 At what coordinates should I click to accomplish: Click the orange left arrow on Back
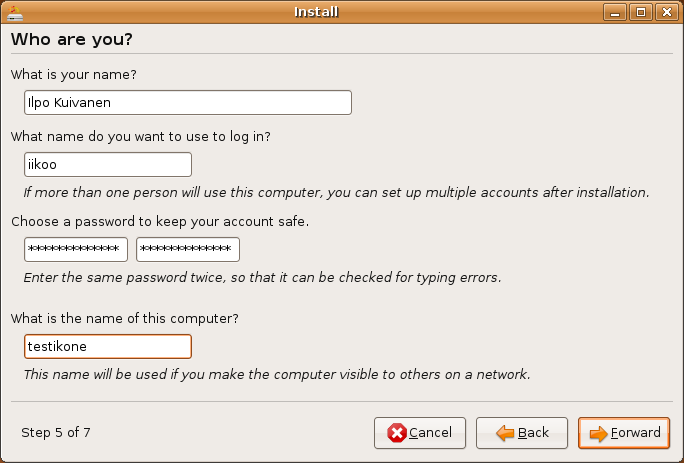505,433
